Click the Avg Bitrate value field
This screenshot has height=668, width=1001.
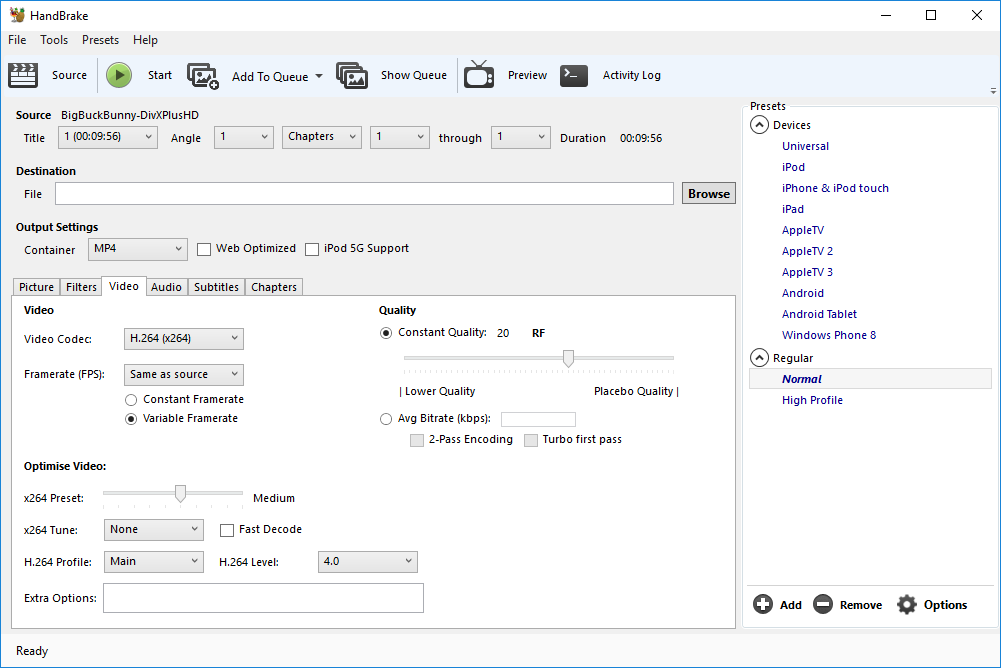(538, 419)
